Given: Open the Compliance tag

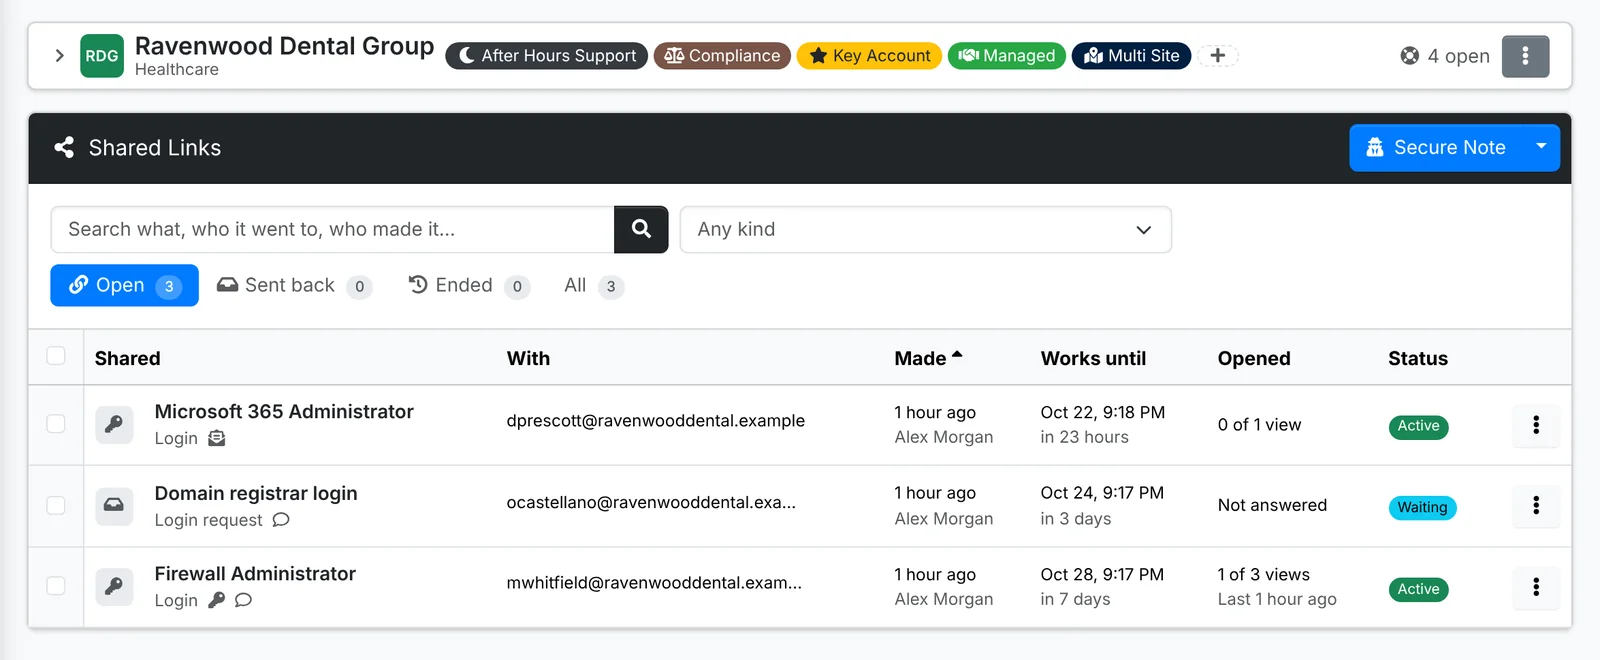Looking at the screenshot, I should tap(722, 56).
